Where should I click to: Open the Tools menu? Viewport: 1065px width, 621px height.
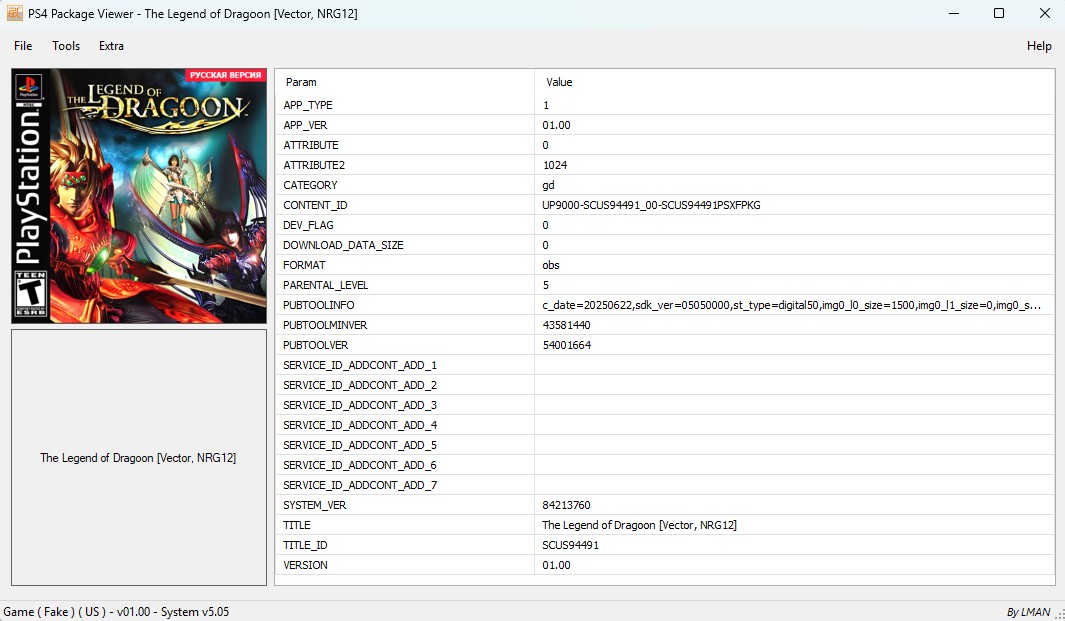tap(66, 46)
